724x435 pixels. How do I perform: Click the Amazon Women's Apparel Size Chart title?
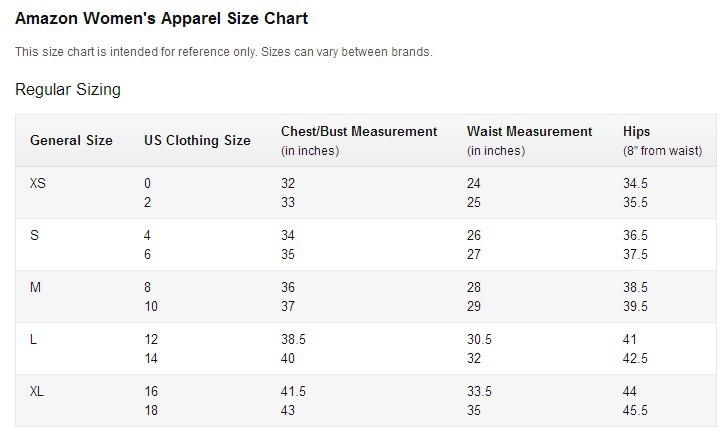click(161, 18)
